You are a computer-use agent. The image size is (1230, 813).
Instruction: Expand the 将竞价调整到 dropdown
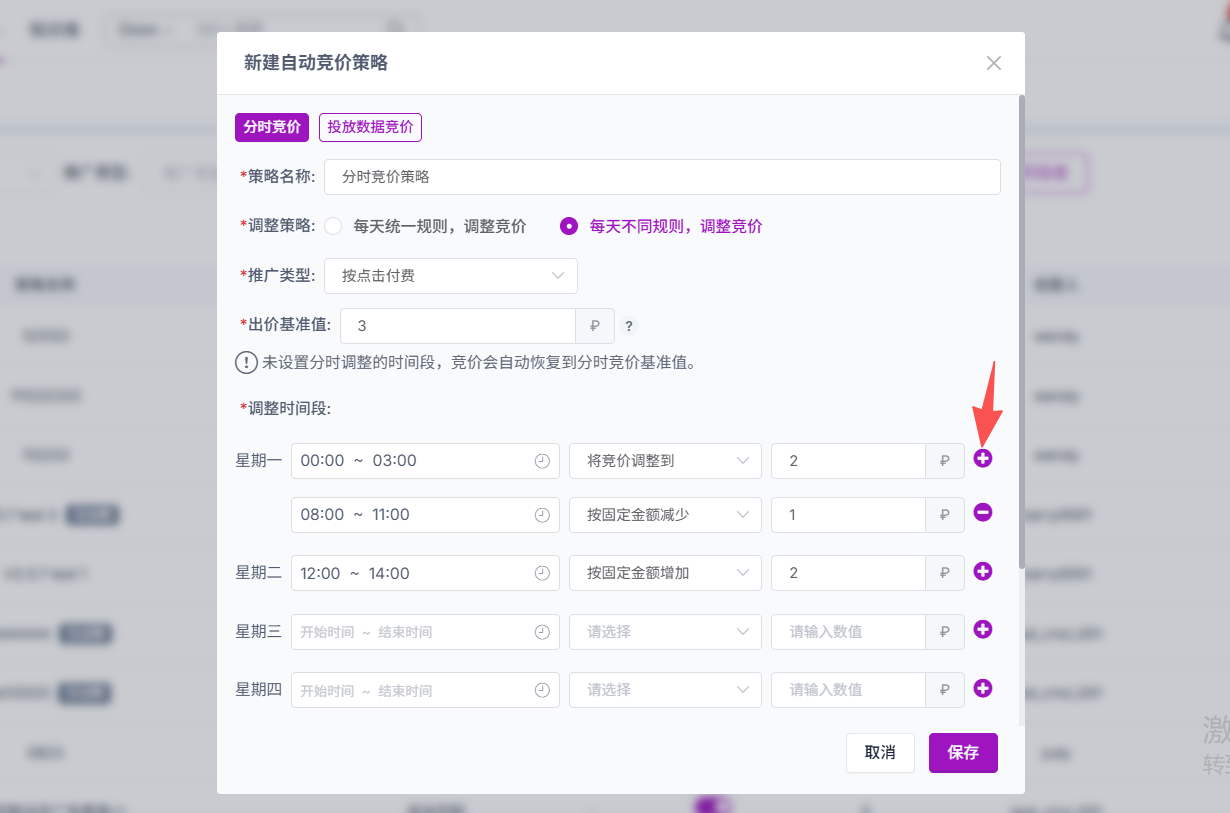665,461
